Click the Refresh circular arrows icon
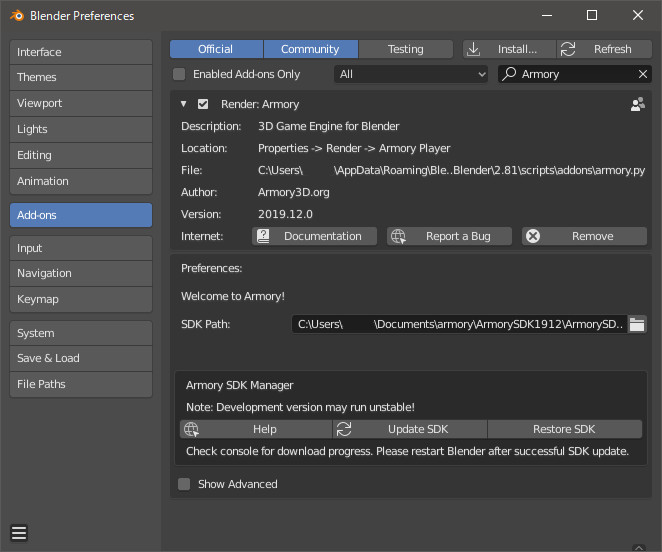The image size is (662, 552). click(x=568, y=49)
